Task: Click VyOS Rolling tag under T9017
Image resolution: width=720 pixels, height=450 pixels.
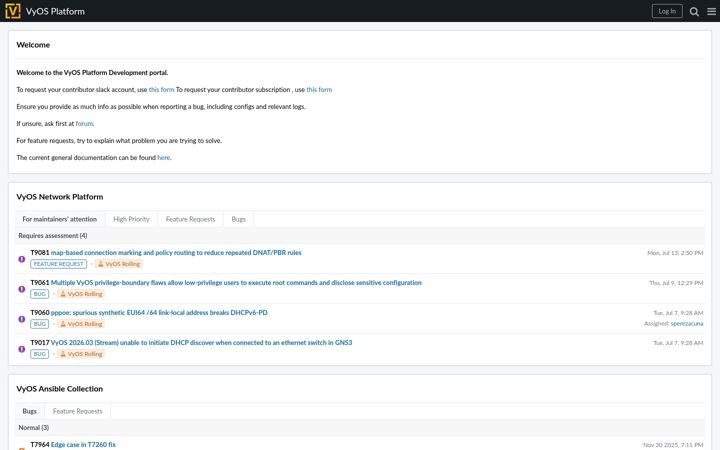Action: [81, 354]
